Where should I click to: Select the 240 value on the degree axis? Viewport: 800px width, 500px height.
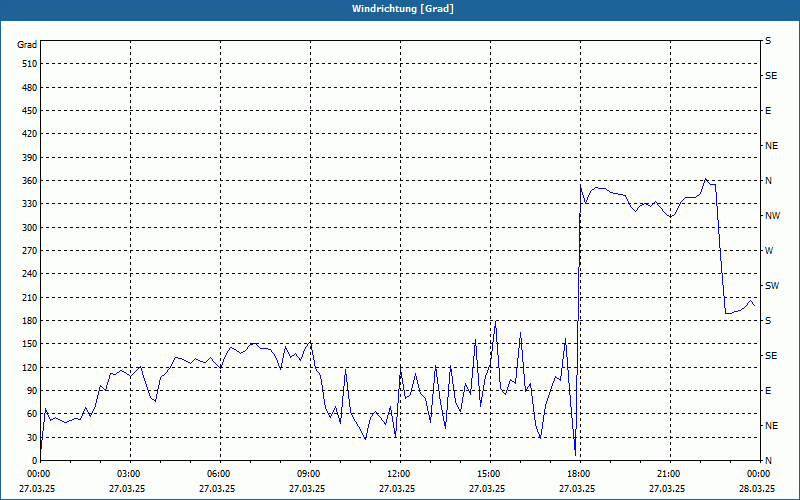click(x=30, y=274)
